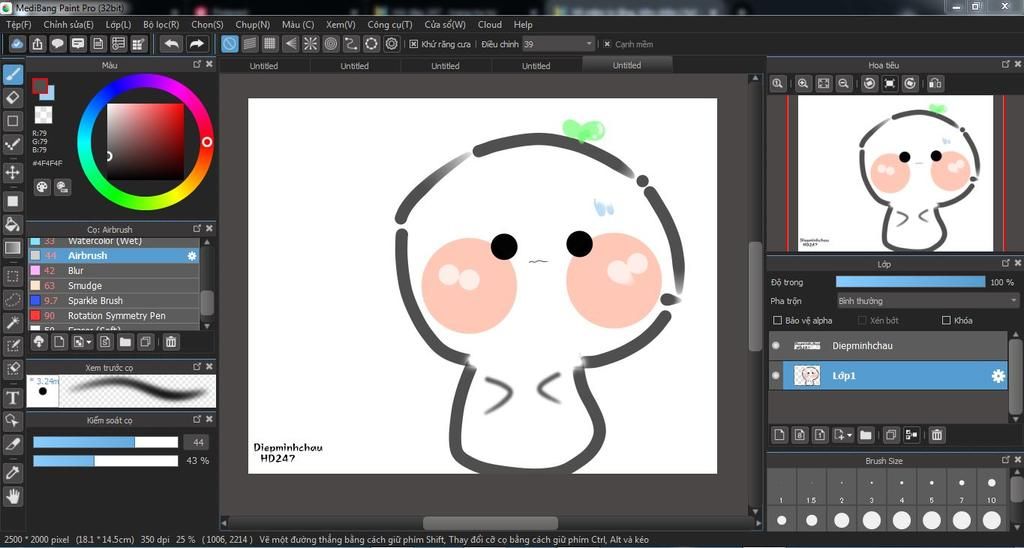
Task: Open snap settings gear icon
Action: 392,44
